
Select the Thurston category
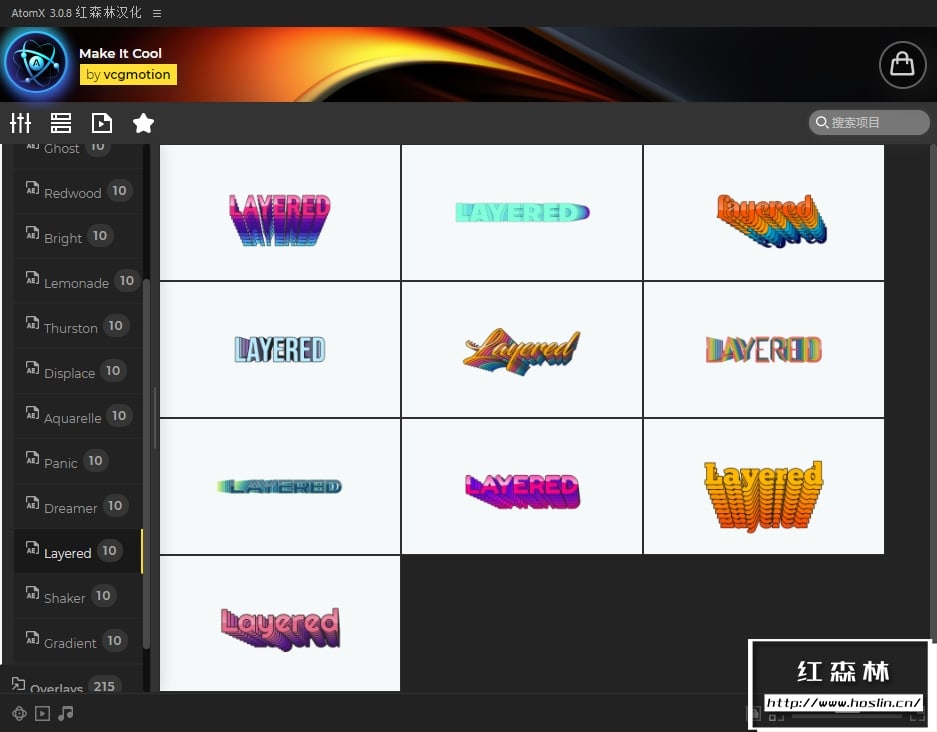coord(78,326)
